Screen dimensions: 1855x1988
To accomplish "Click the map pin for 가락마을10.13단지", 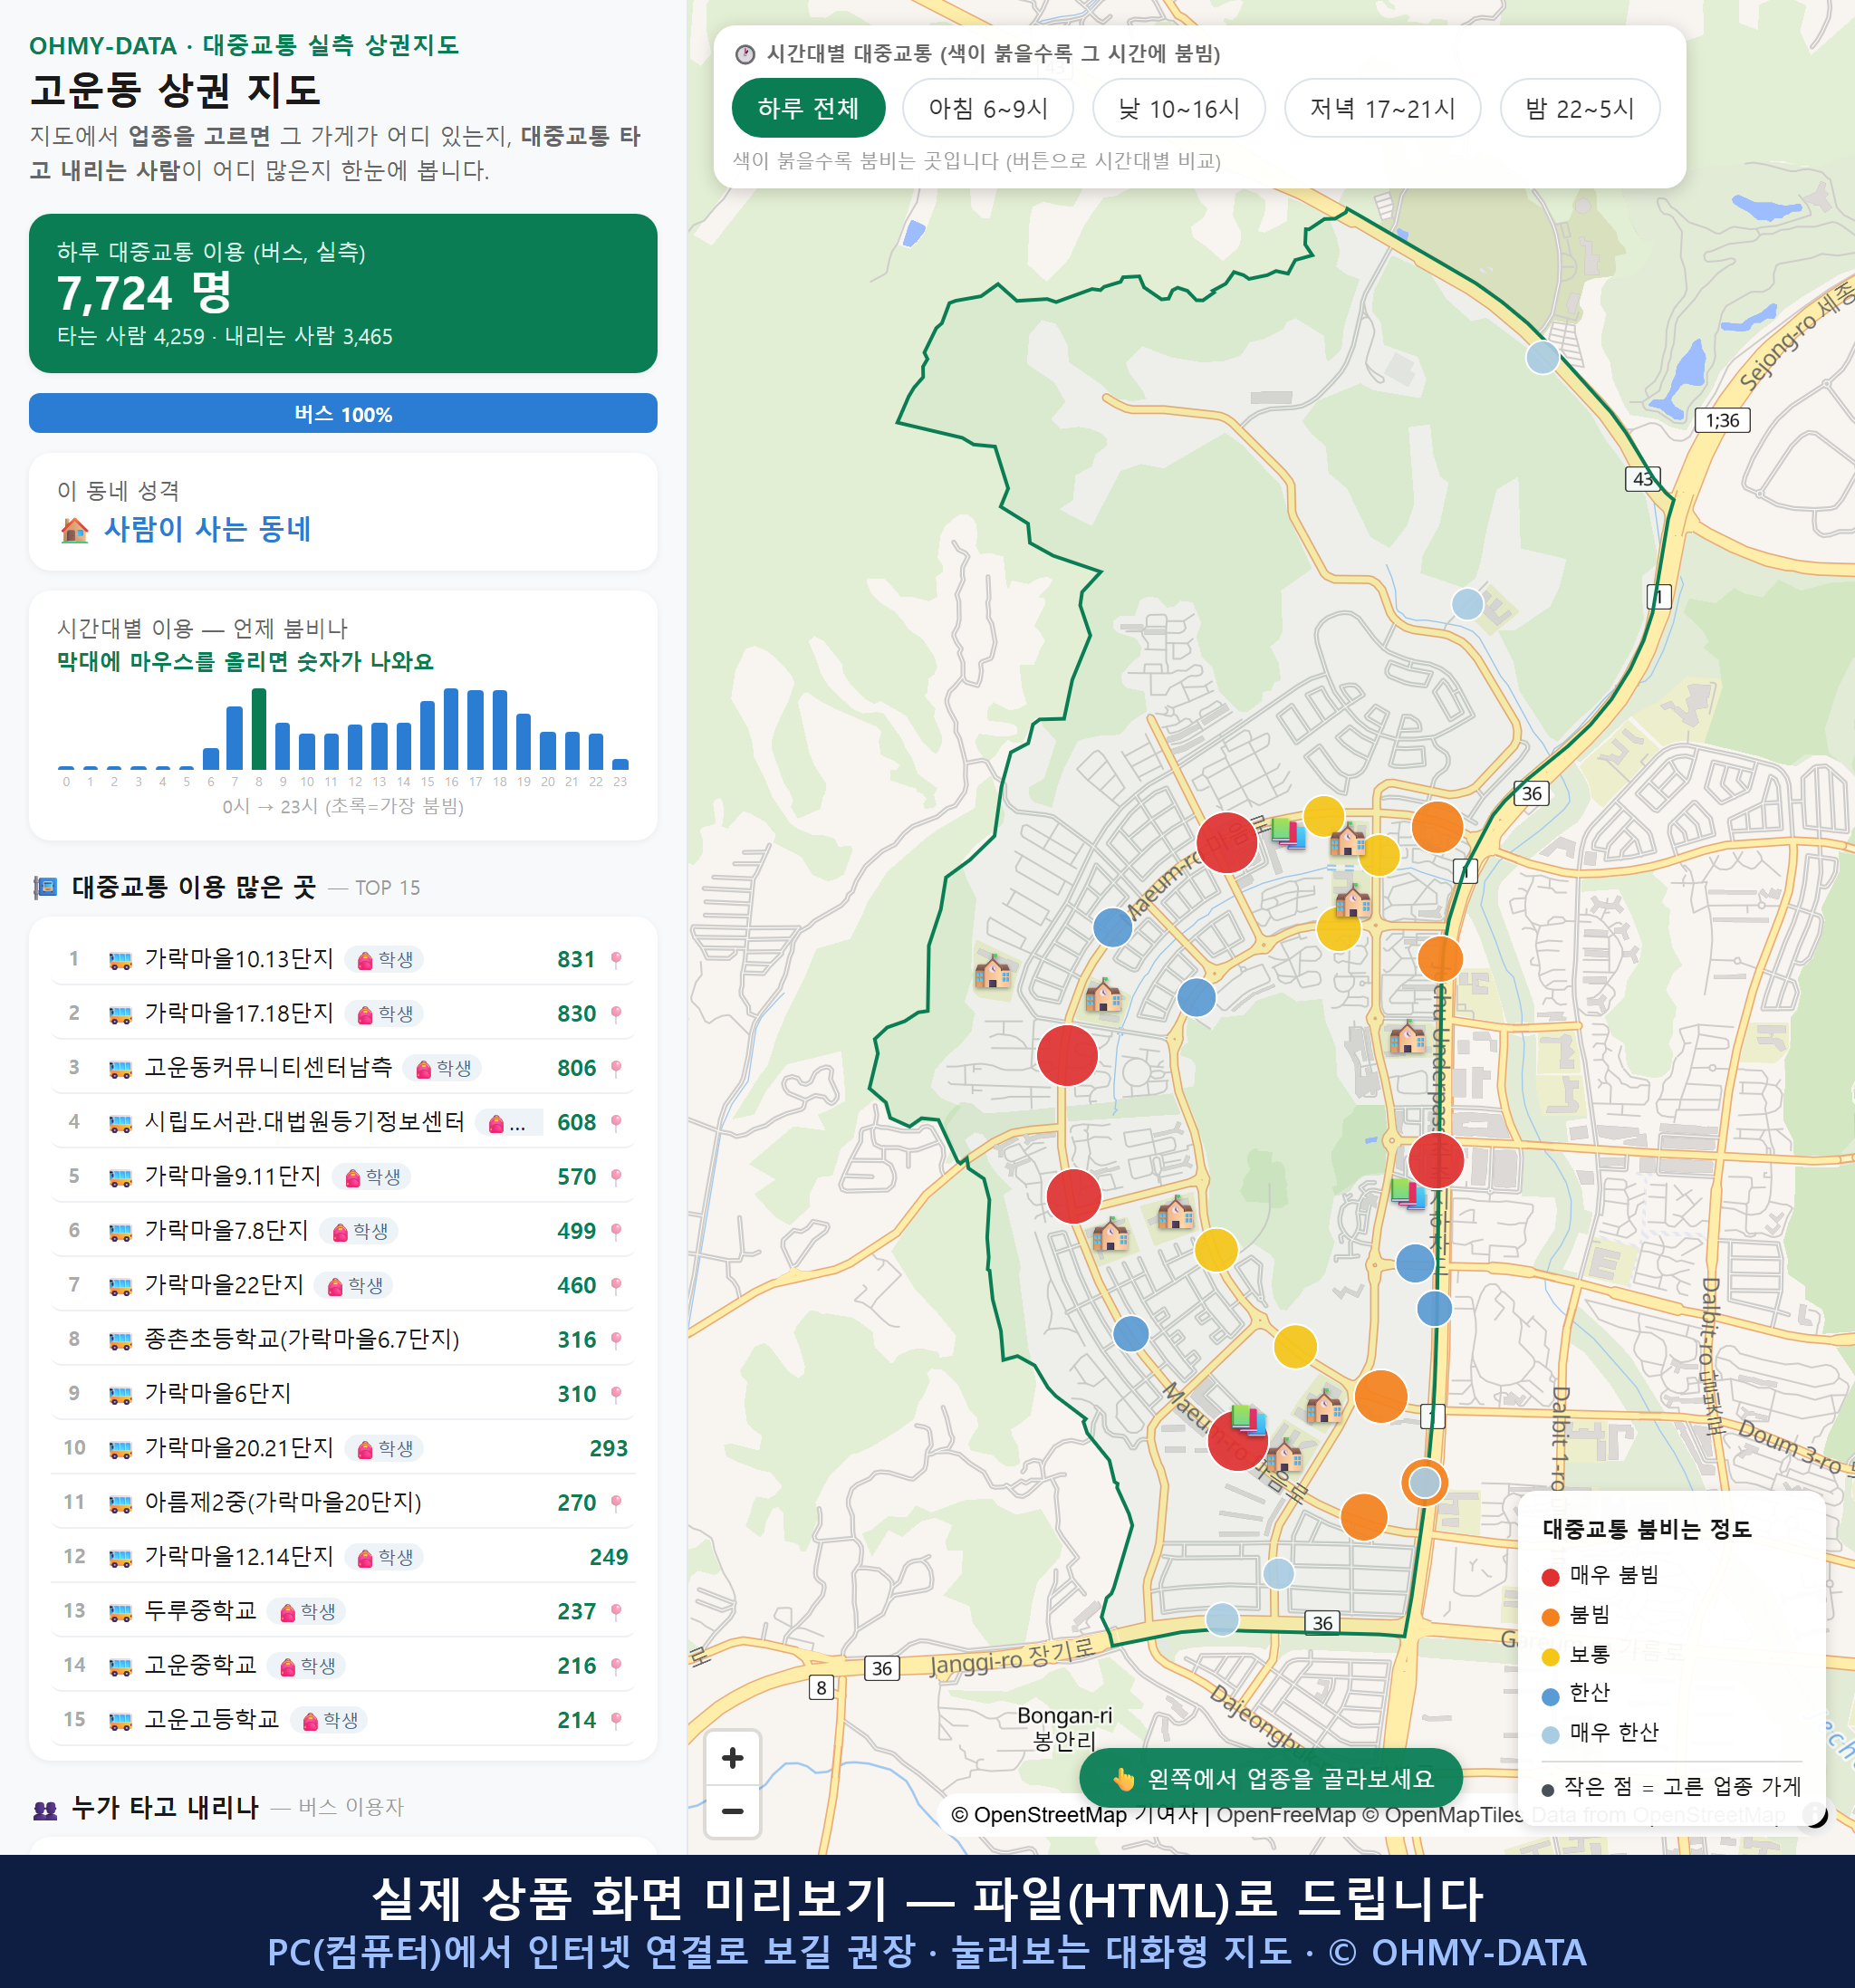I will click(x=616, y=959).
